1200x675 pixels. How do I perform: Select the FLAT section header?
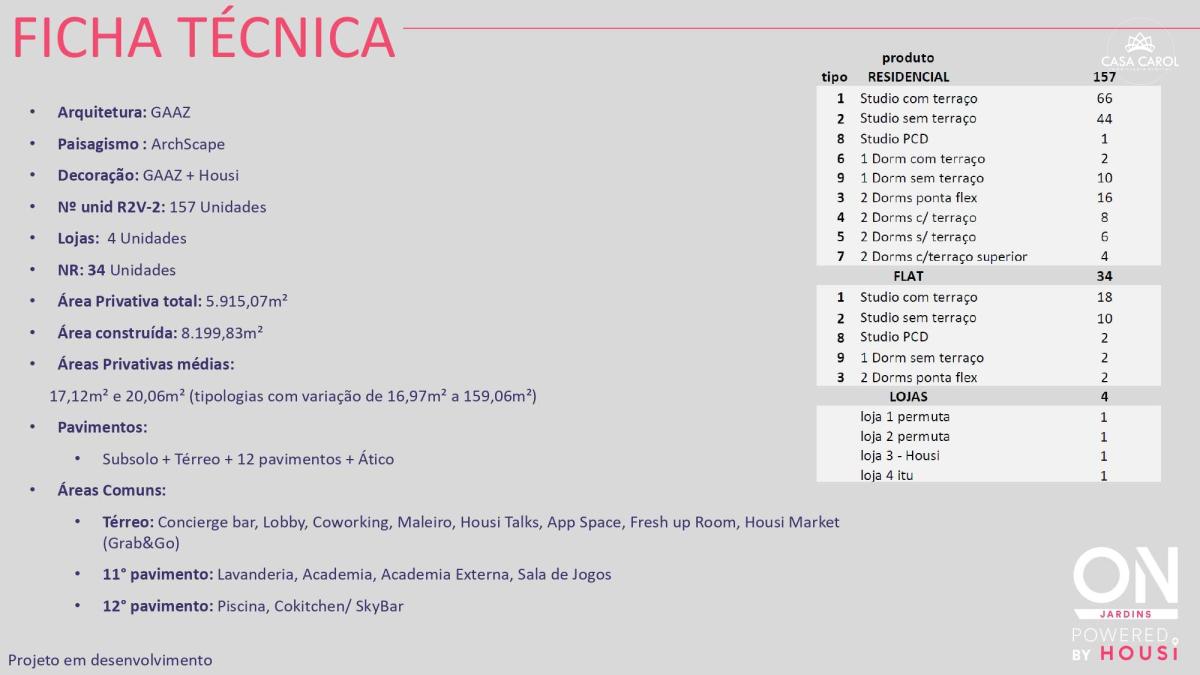(x=988, y=276)
